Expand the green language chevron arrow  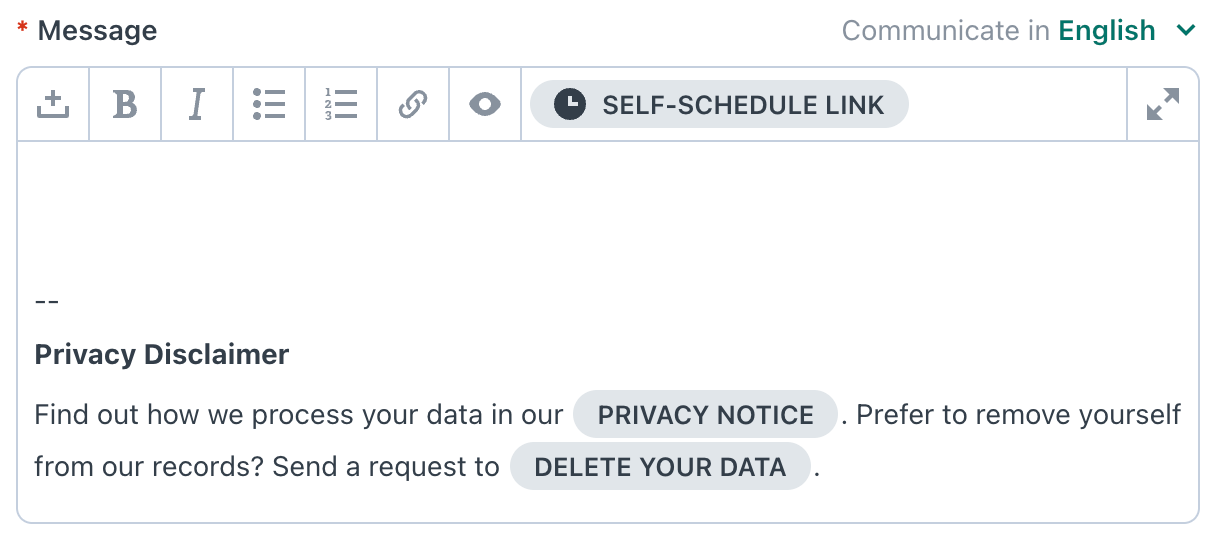[1186, 31]
